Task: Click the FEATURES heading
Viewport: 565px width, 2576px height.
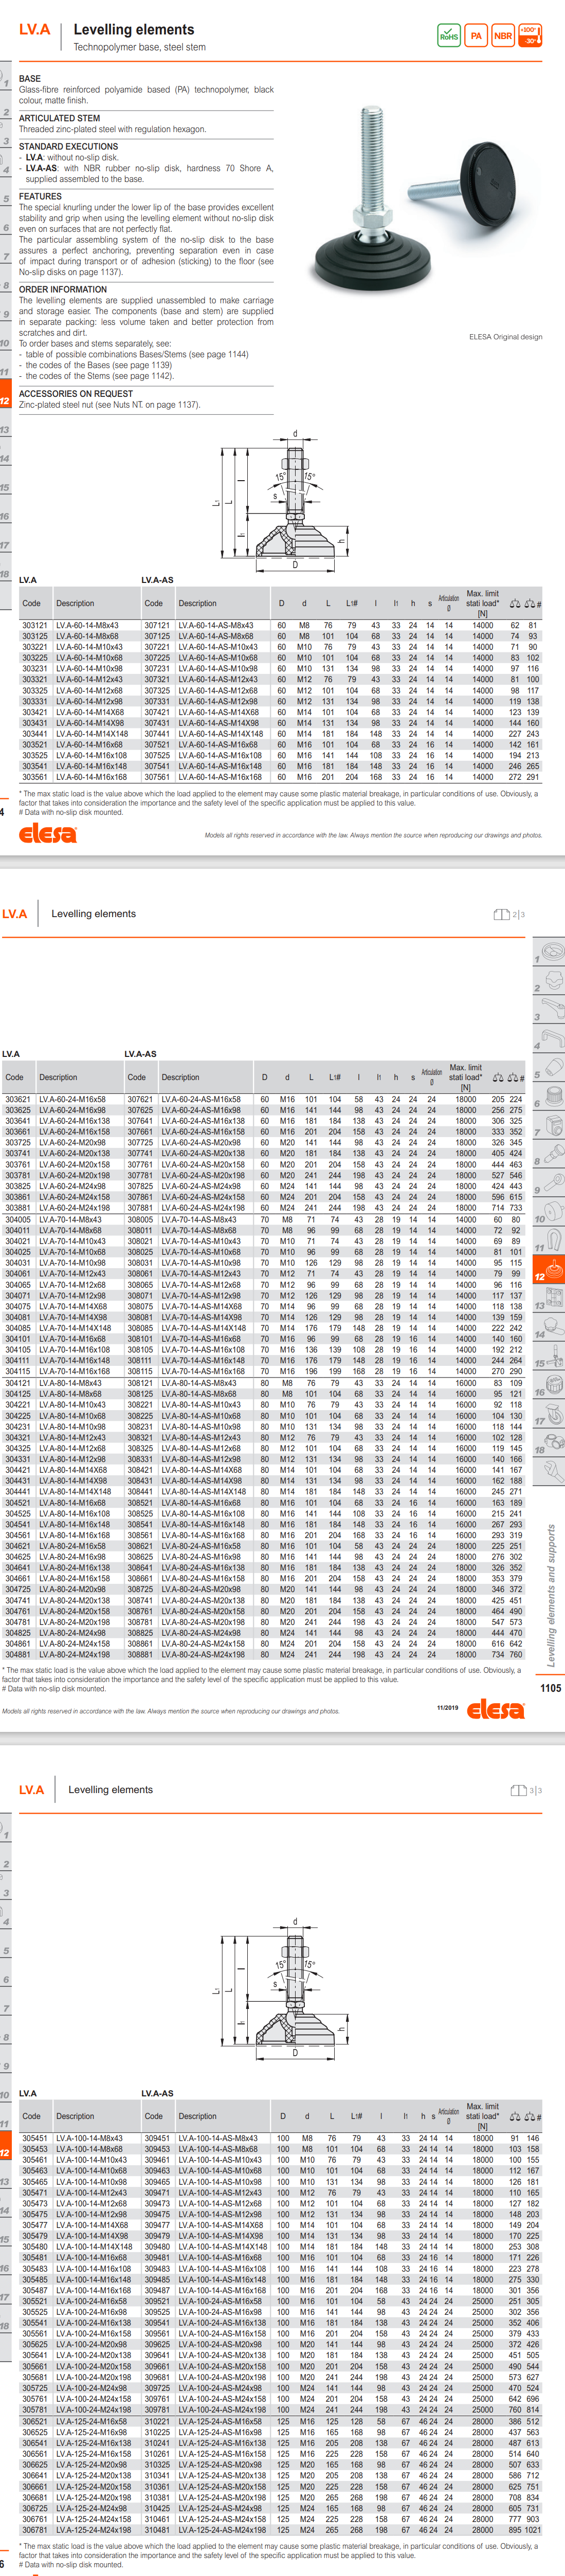Action: pos(40,197)
